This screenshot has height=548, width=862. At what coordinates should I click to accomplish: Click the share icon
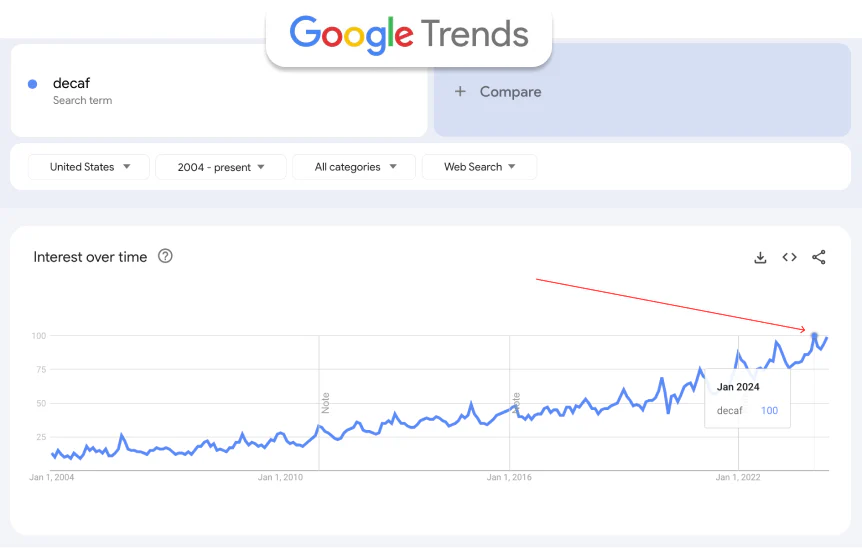click(x=819, y=257)
